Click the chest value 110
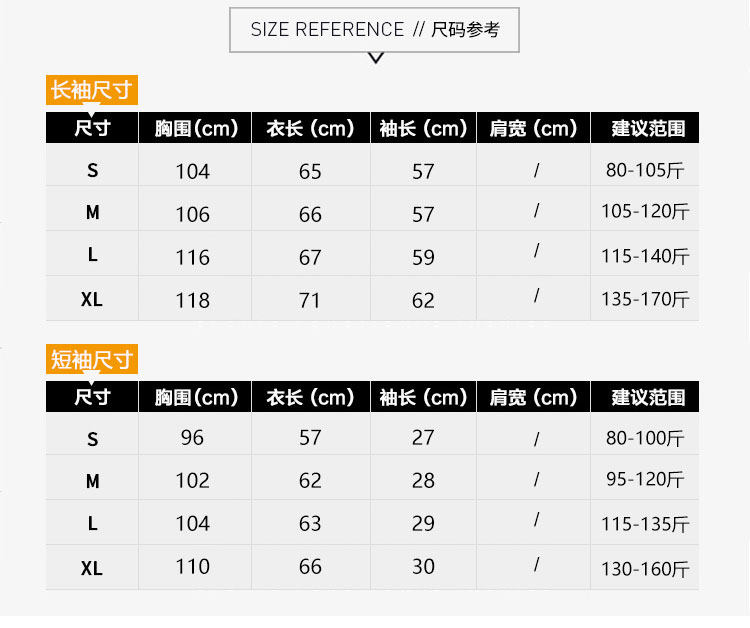750x628 pixels. pyautogui.click(x=193, y=566)
